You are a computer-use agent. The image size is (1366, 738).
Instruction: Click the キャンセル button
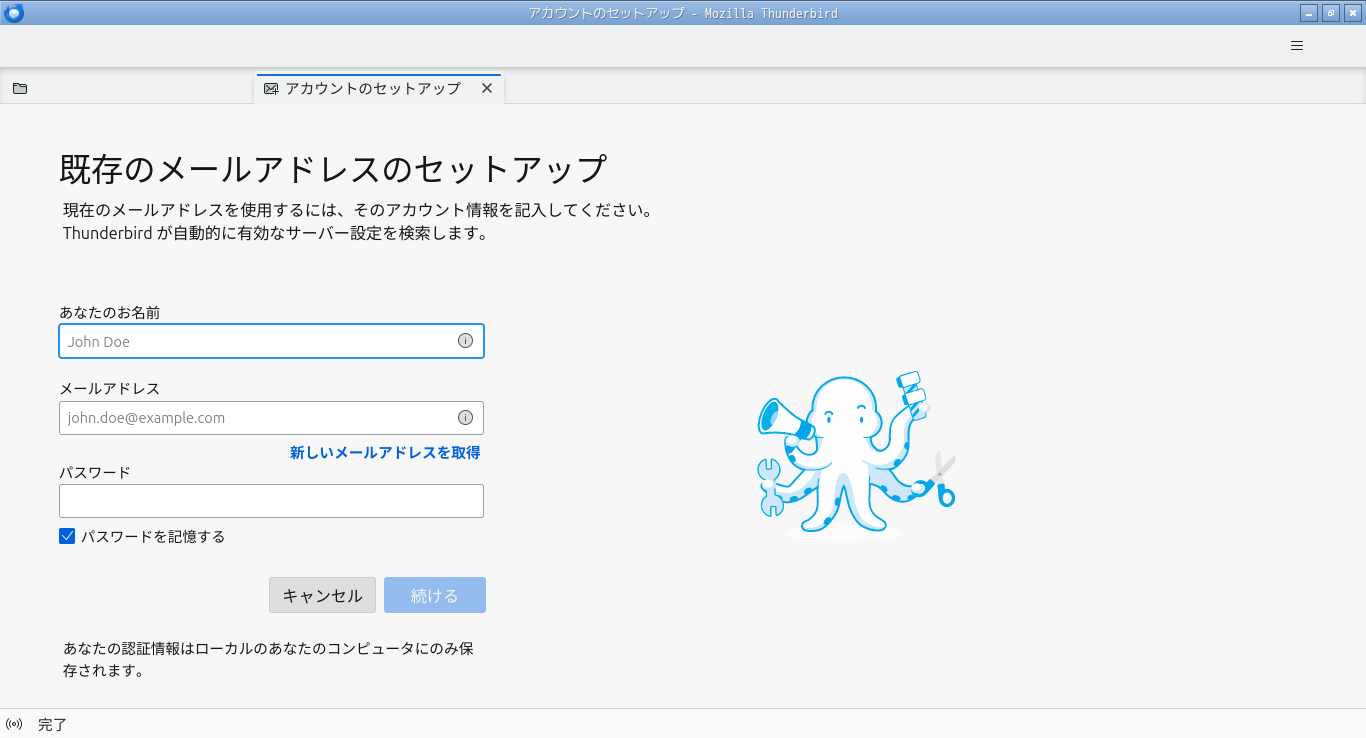(322, 595)
